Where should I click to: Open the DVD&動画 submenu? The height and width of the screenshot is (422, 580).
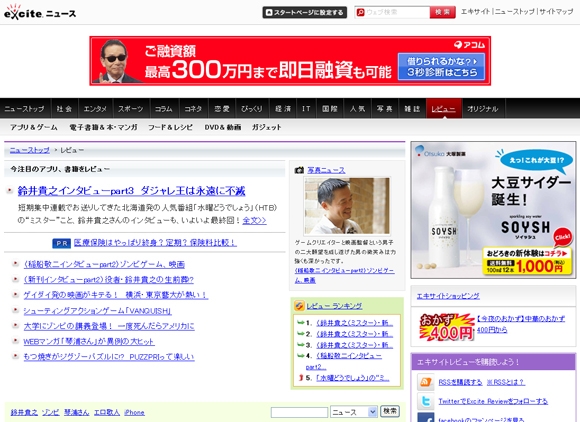[223, 127]
